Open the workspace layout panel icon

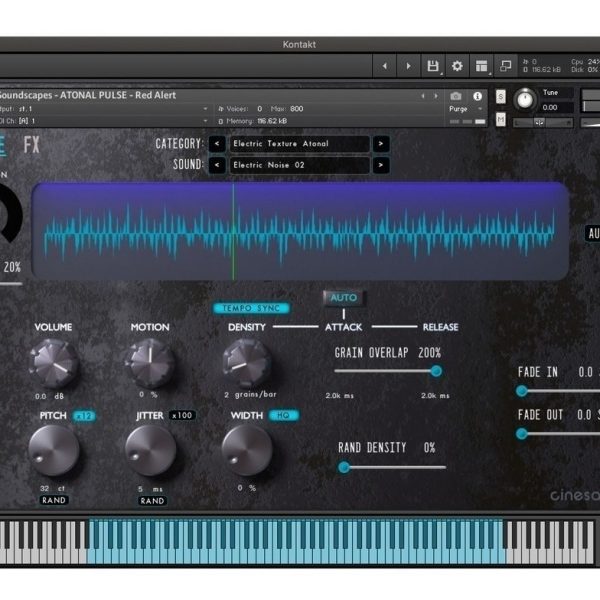pos(481,66)
